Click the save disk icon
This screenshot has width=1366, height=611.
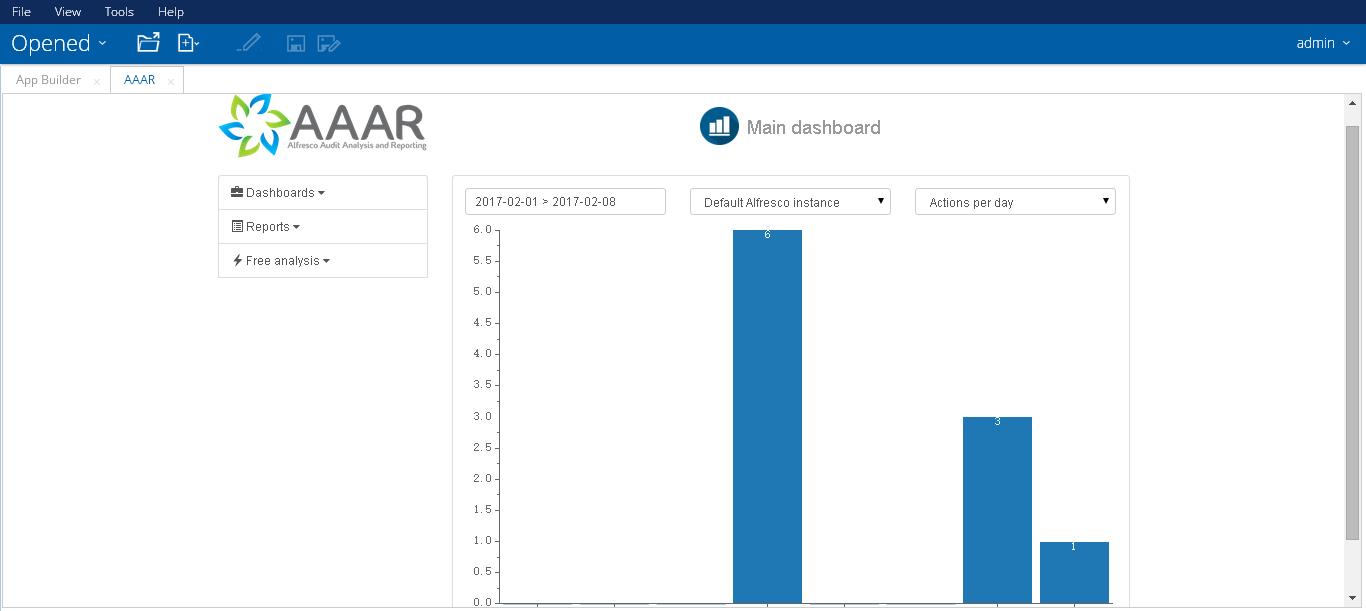pyautogui.click(x=296, y=43)
